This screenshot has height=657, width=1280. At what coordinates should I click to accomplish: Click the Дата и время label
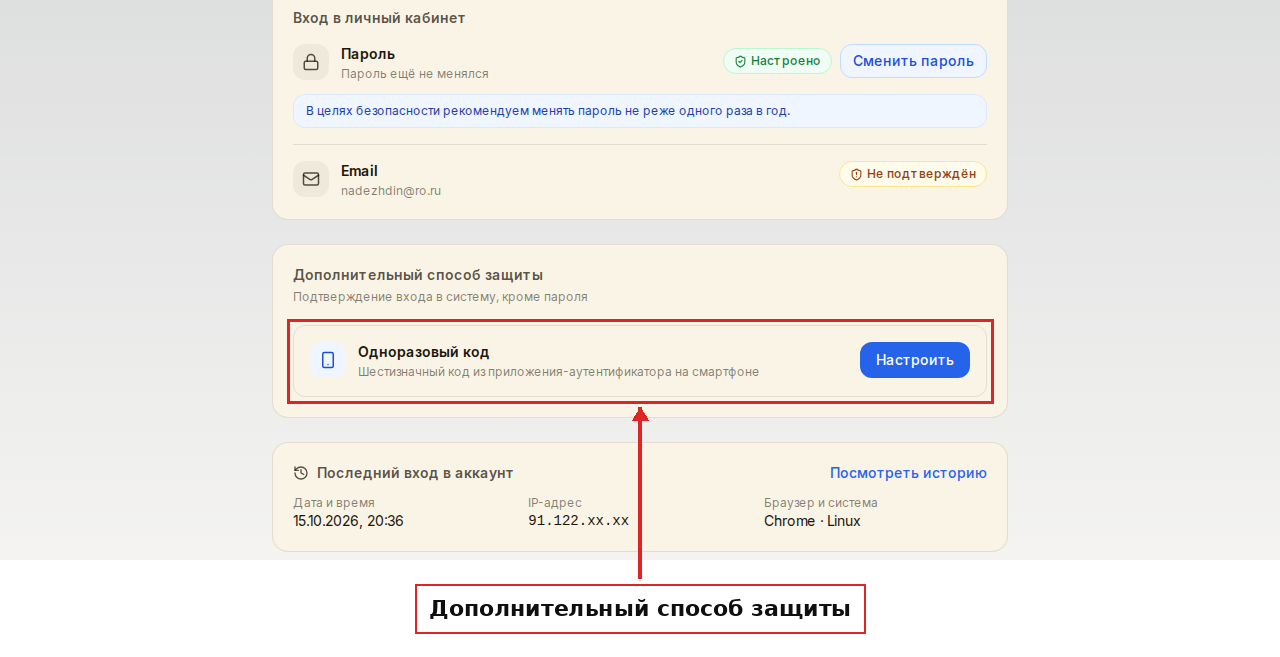click(x=334, y=503)
